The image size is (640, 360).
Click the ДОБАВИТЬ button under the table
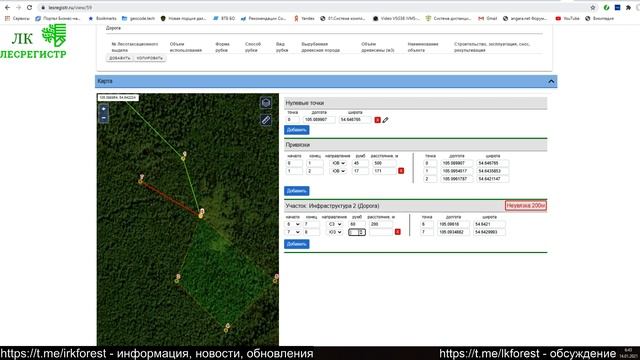click(x=120, y=58)
